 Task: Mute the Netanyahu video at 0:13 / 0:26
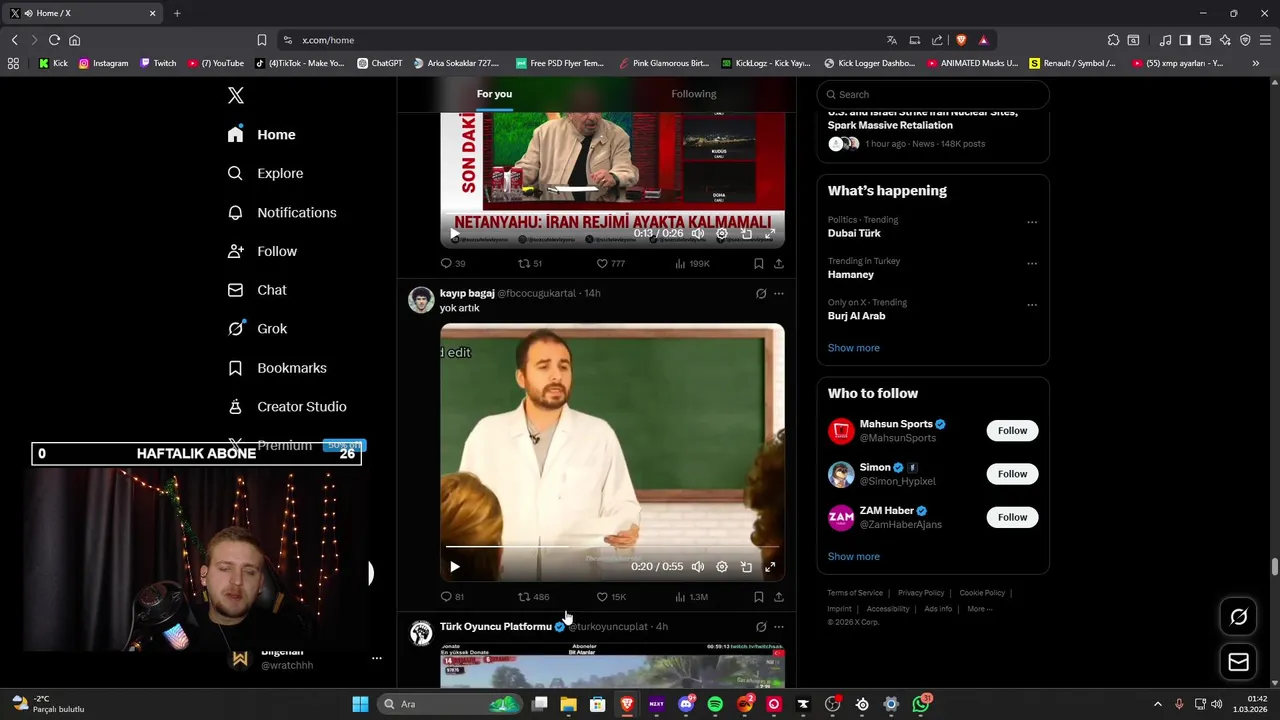click(x=698, y=234)
